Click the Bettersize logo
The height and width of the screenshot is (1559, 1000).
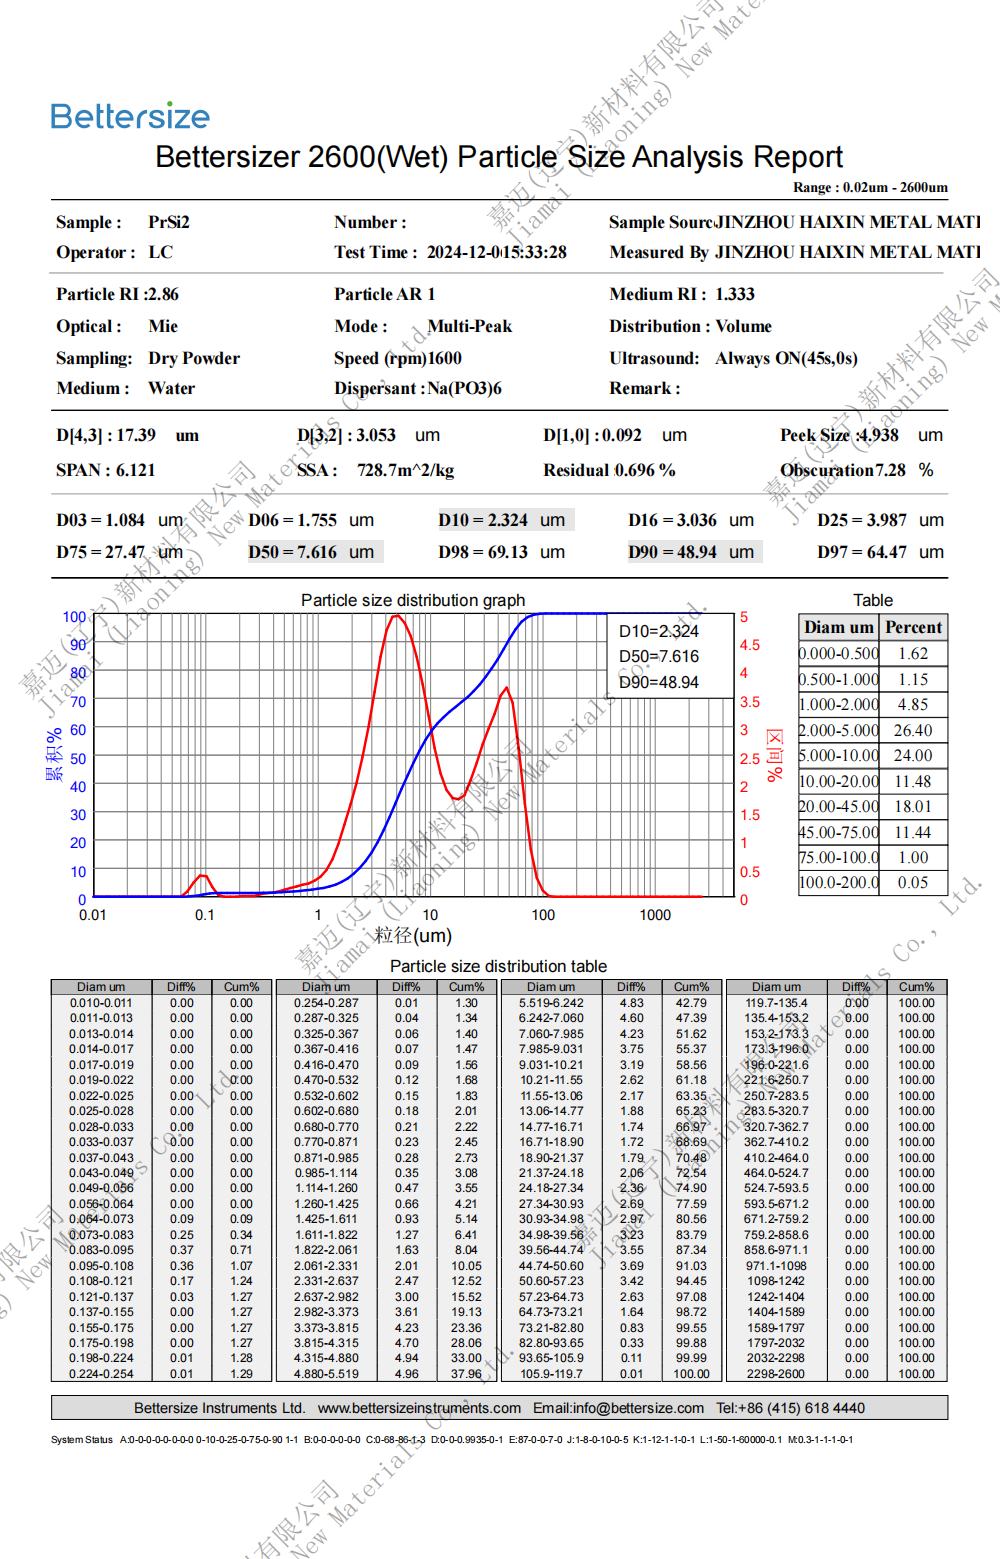coord(130,116)
